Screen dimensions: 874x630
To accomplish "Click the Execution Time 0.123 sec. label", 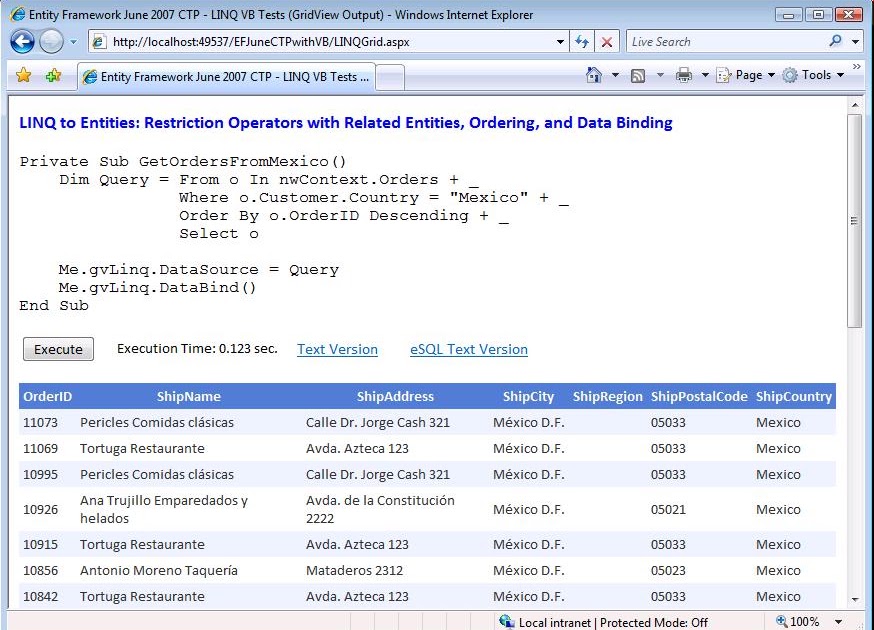I will tap(197, 348).
